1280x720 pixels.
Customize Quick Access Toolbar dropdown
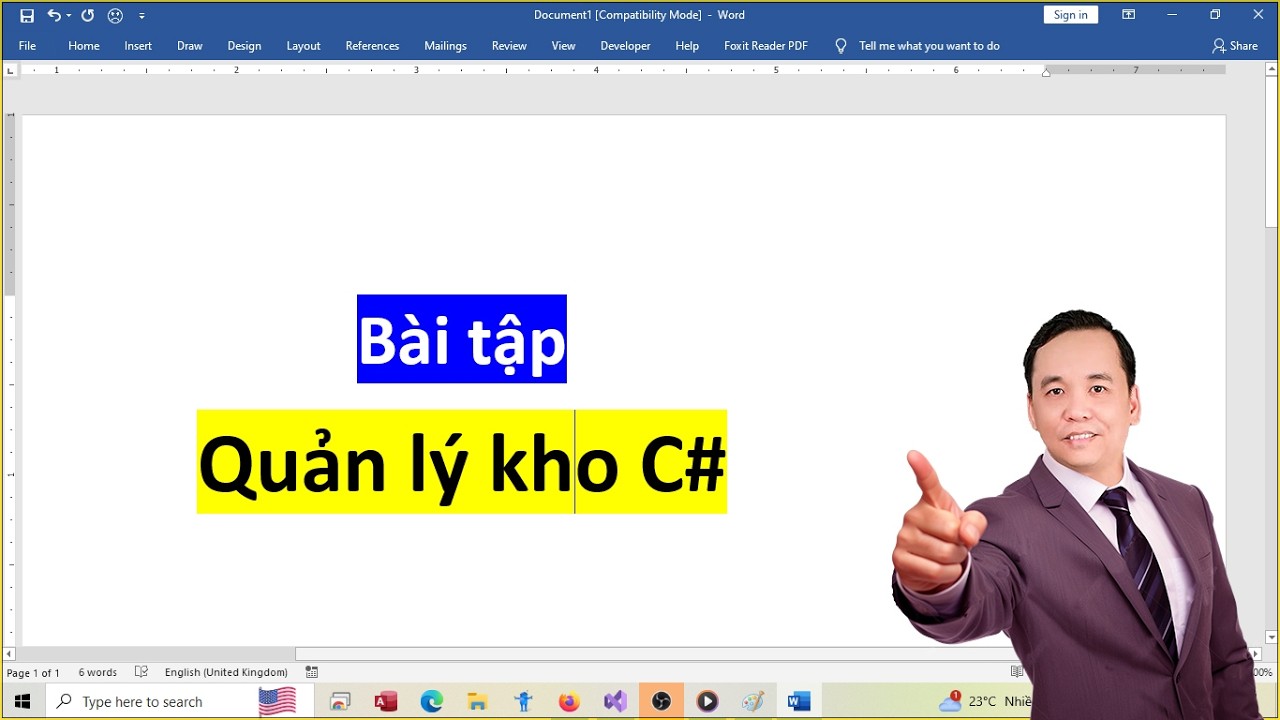point(142,16)
